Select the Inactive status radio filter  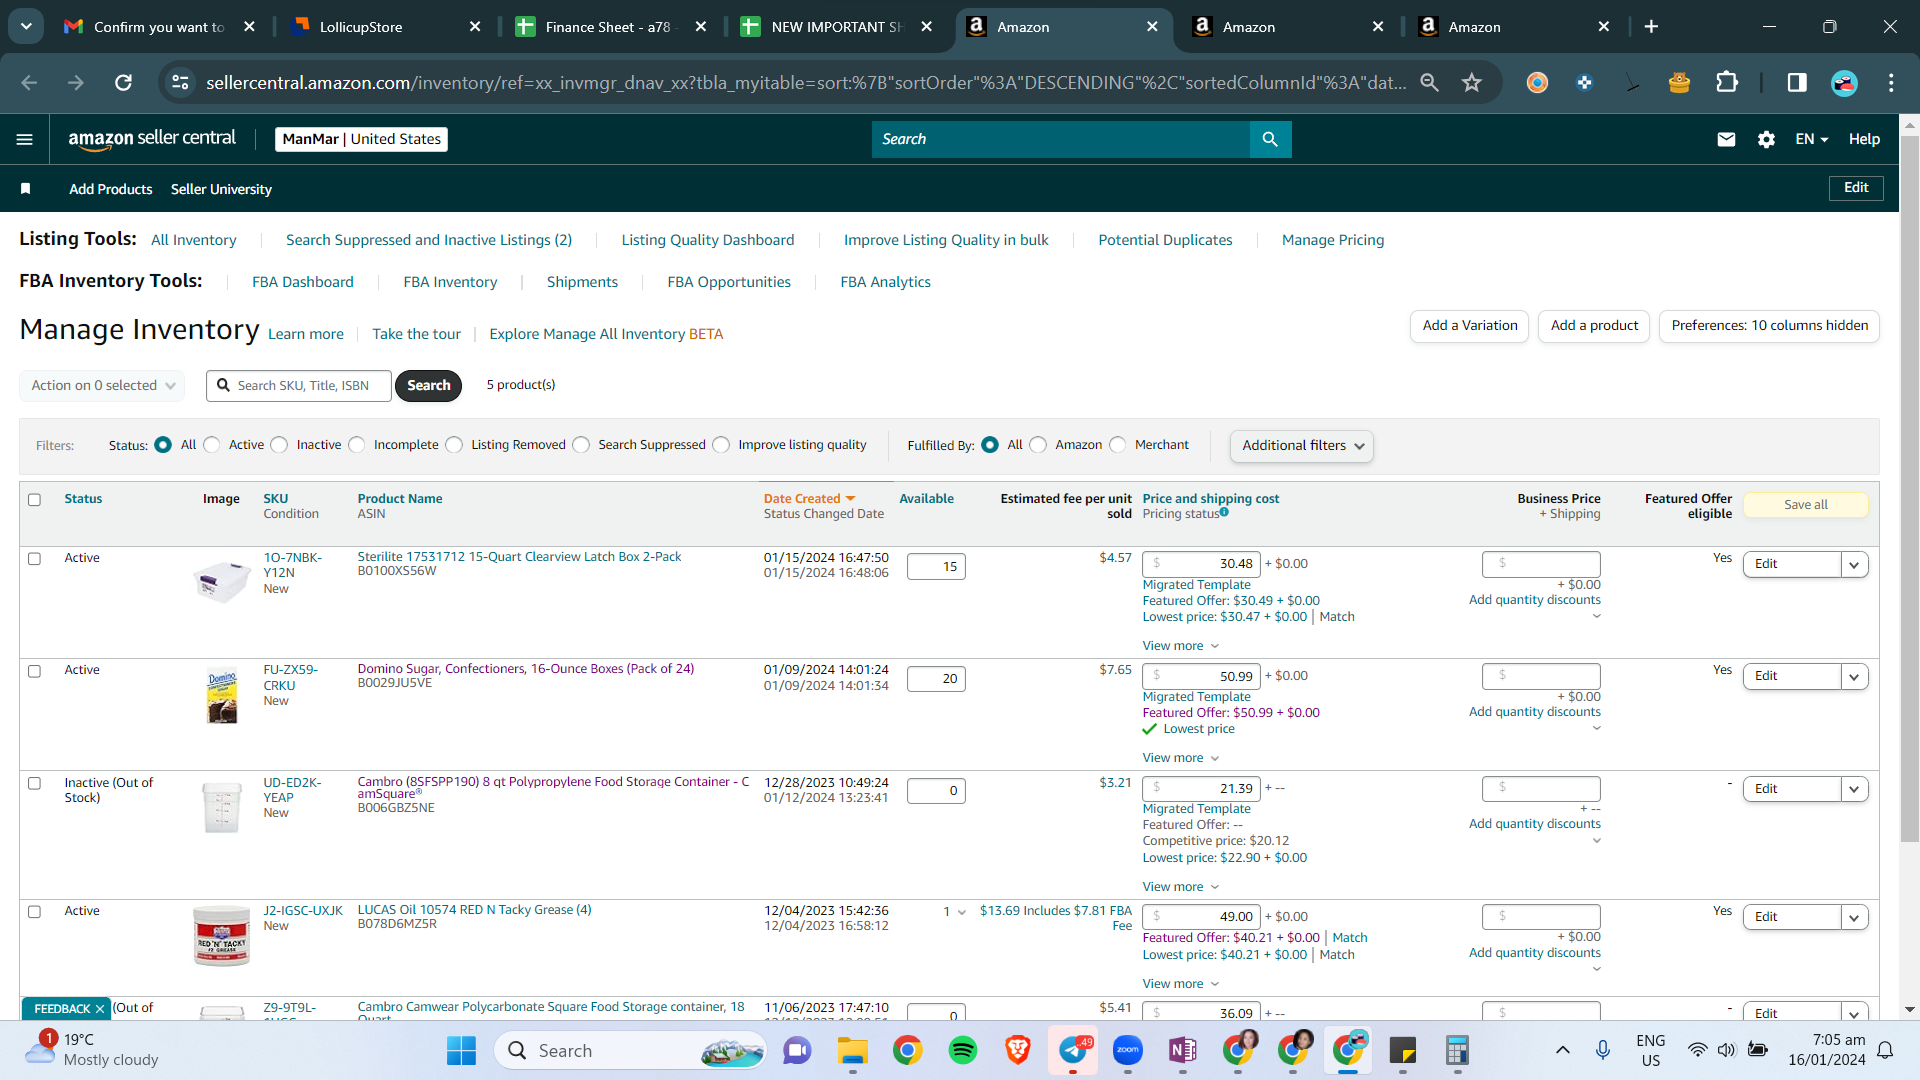click(x=280, y=445)
